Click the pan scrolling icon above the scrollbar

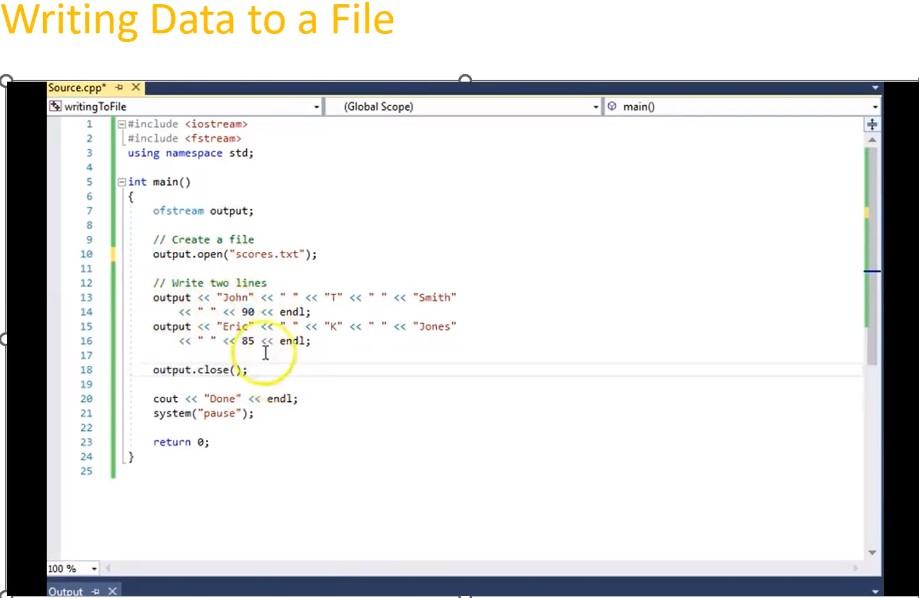click(x=871, y=124)
